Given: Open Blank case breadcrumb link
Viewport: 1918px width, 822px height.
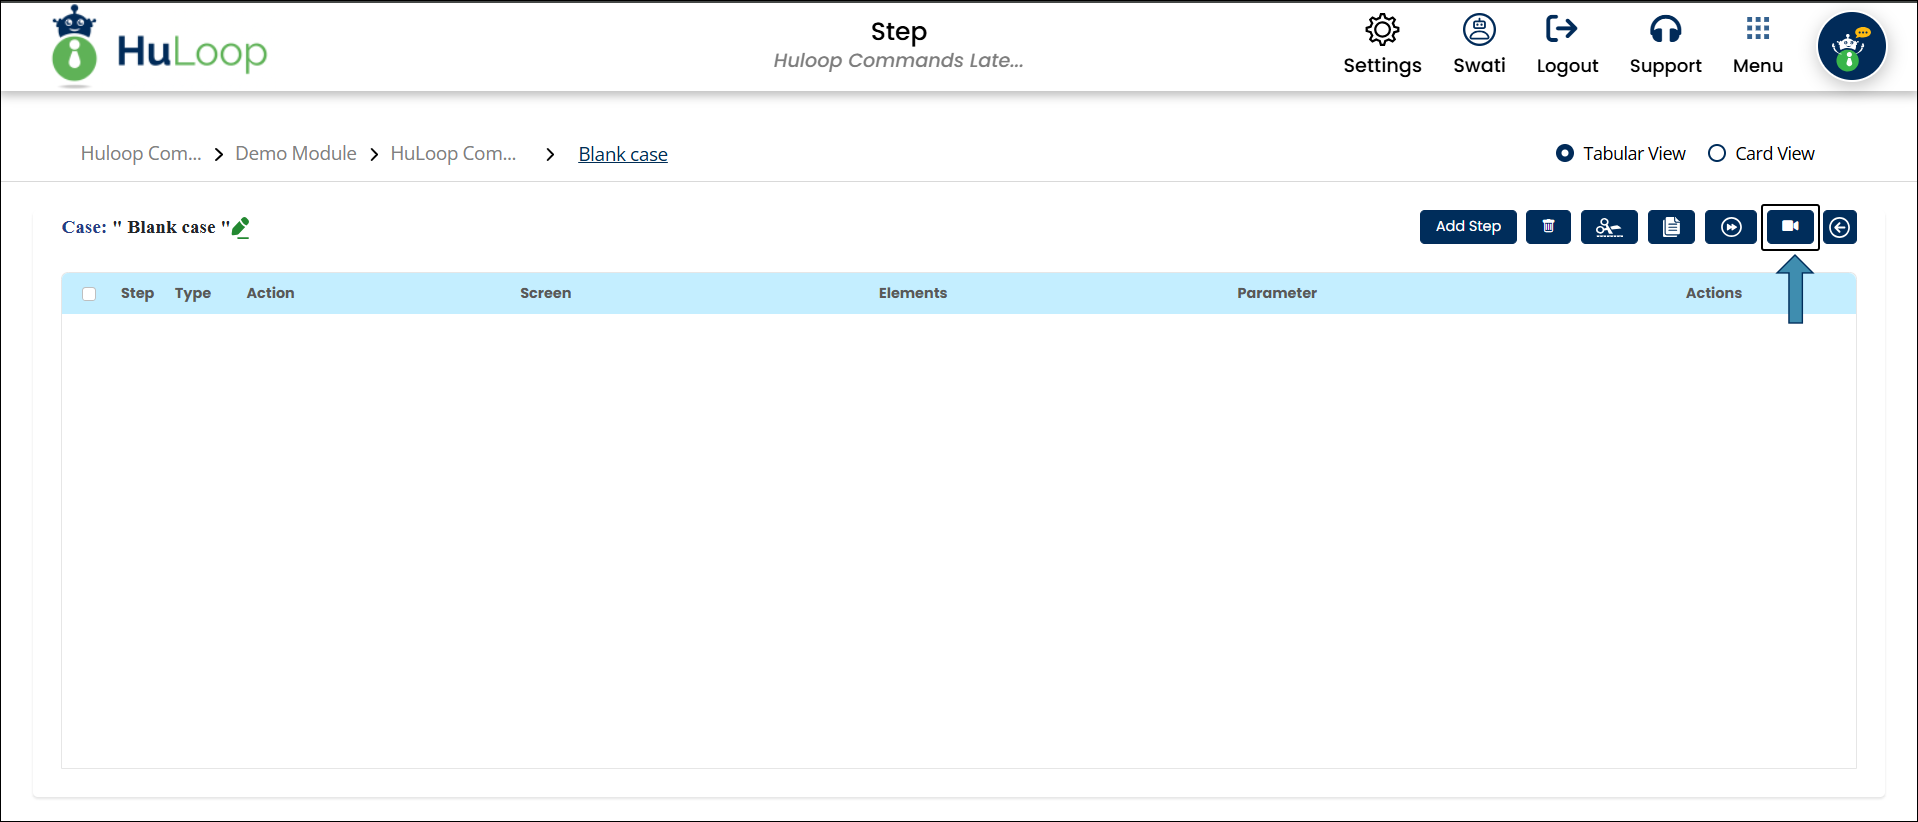Looking at the screenshot, I should [623, 155].
